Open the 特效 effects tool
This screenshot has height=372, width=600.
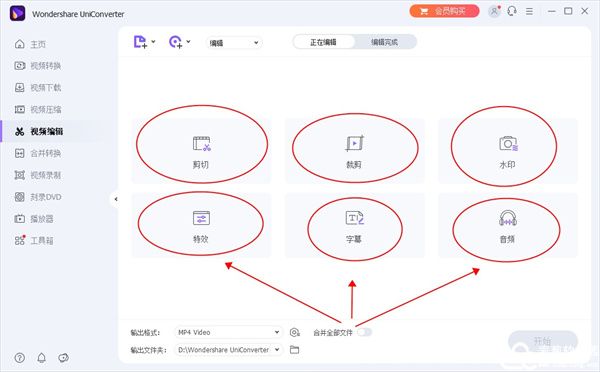click(201, 225)
